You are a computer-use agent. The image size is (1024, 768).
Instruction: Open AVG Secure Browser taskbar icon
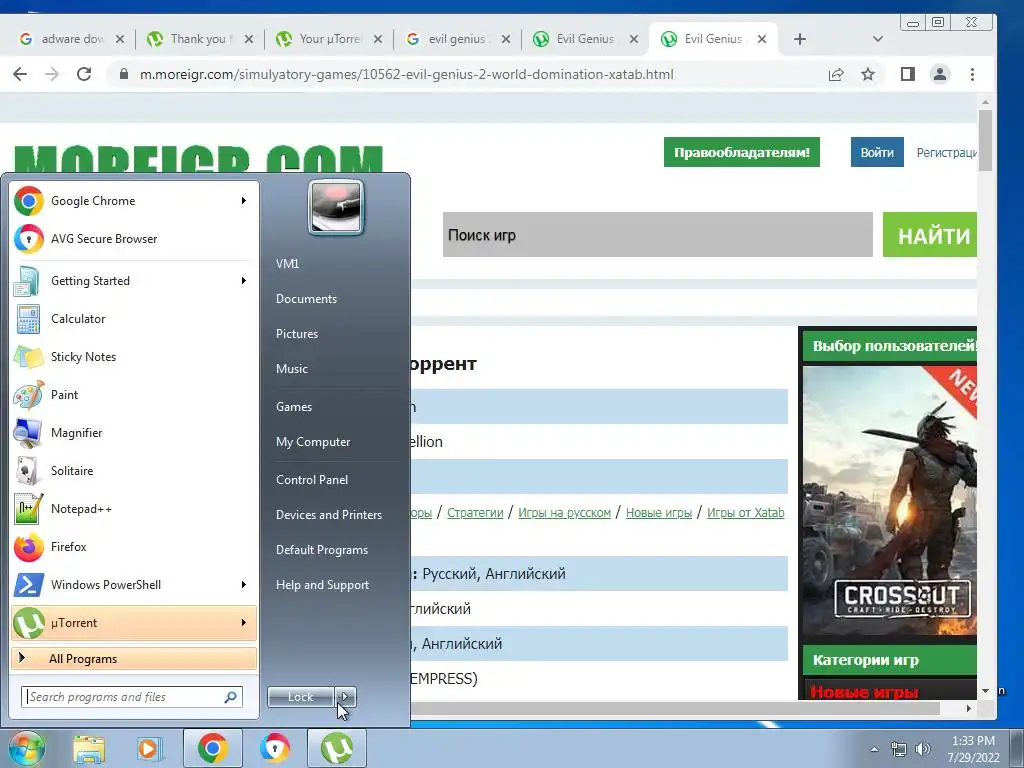coord(275,748)
